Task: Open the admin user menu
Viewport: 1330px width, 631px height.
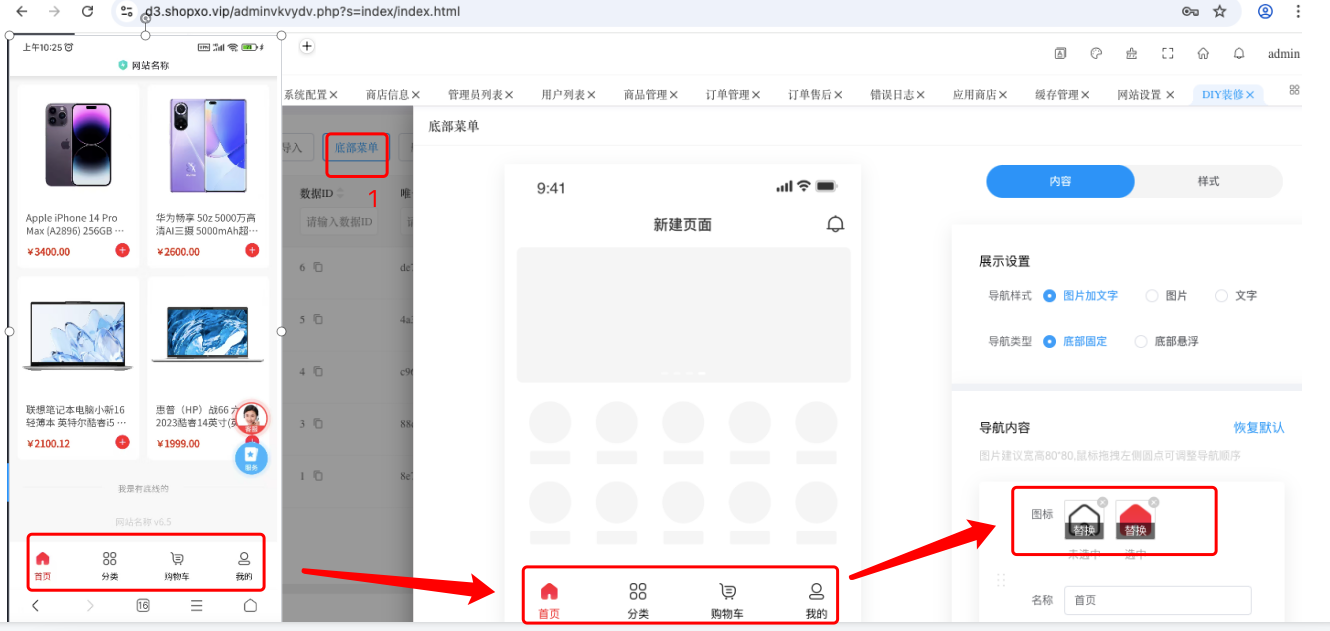Action: coord(1283,54)
